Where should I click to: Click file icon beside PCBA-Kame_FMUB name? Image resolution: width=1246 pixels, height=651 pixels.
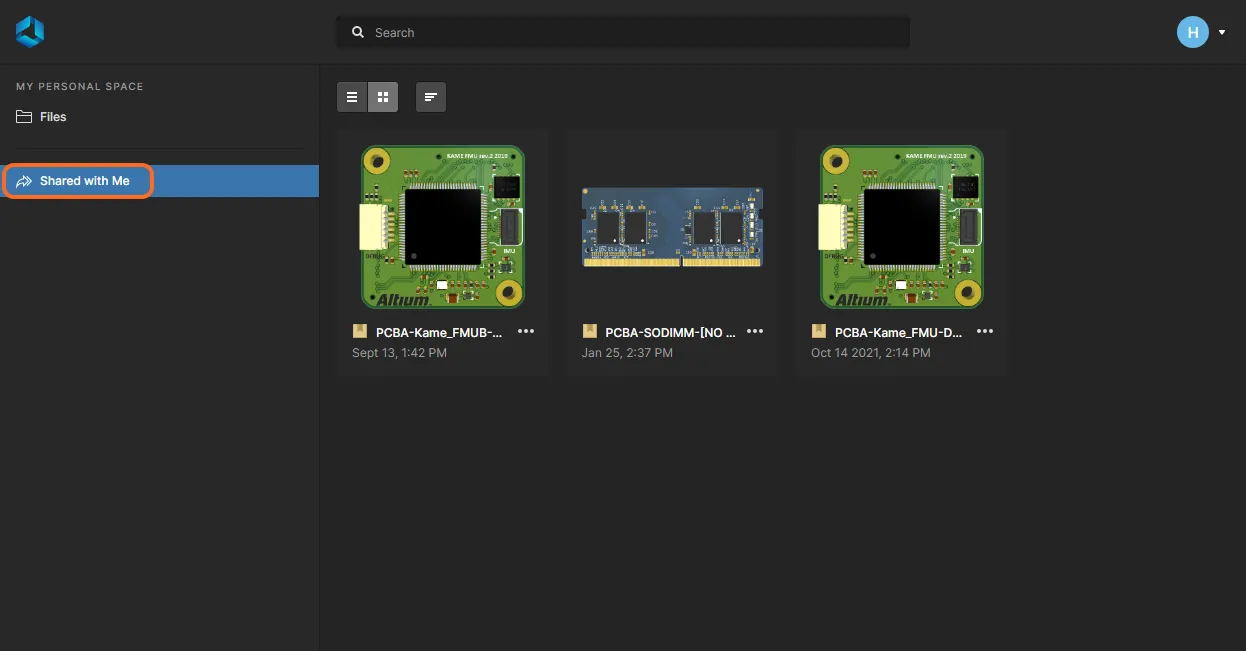click(x=360, y=331)
